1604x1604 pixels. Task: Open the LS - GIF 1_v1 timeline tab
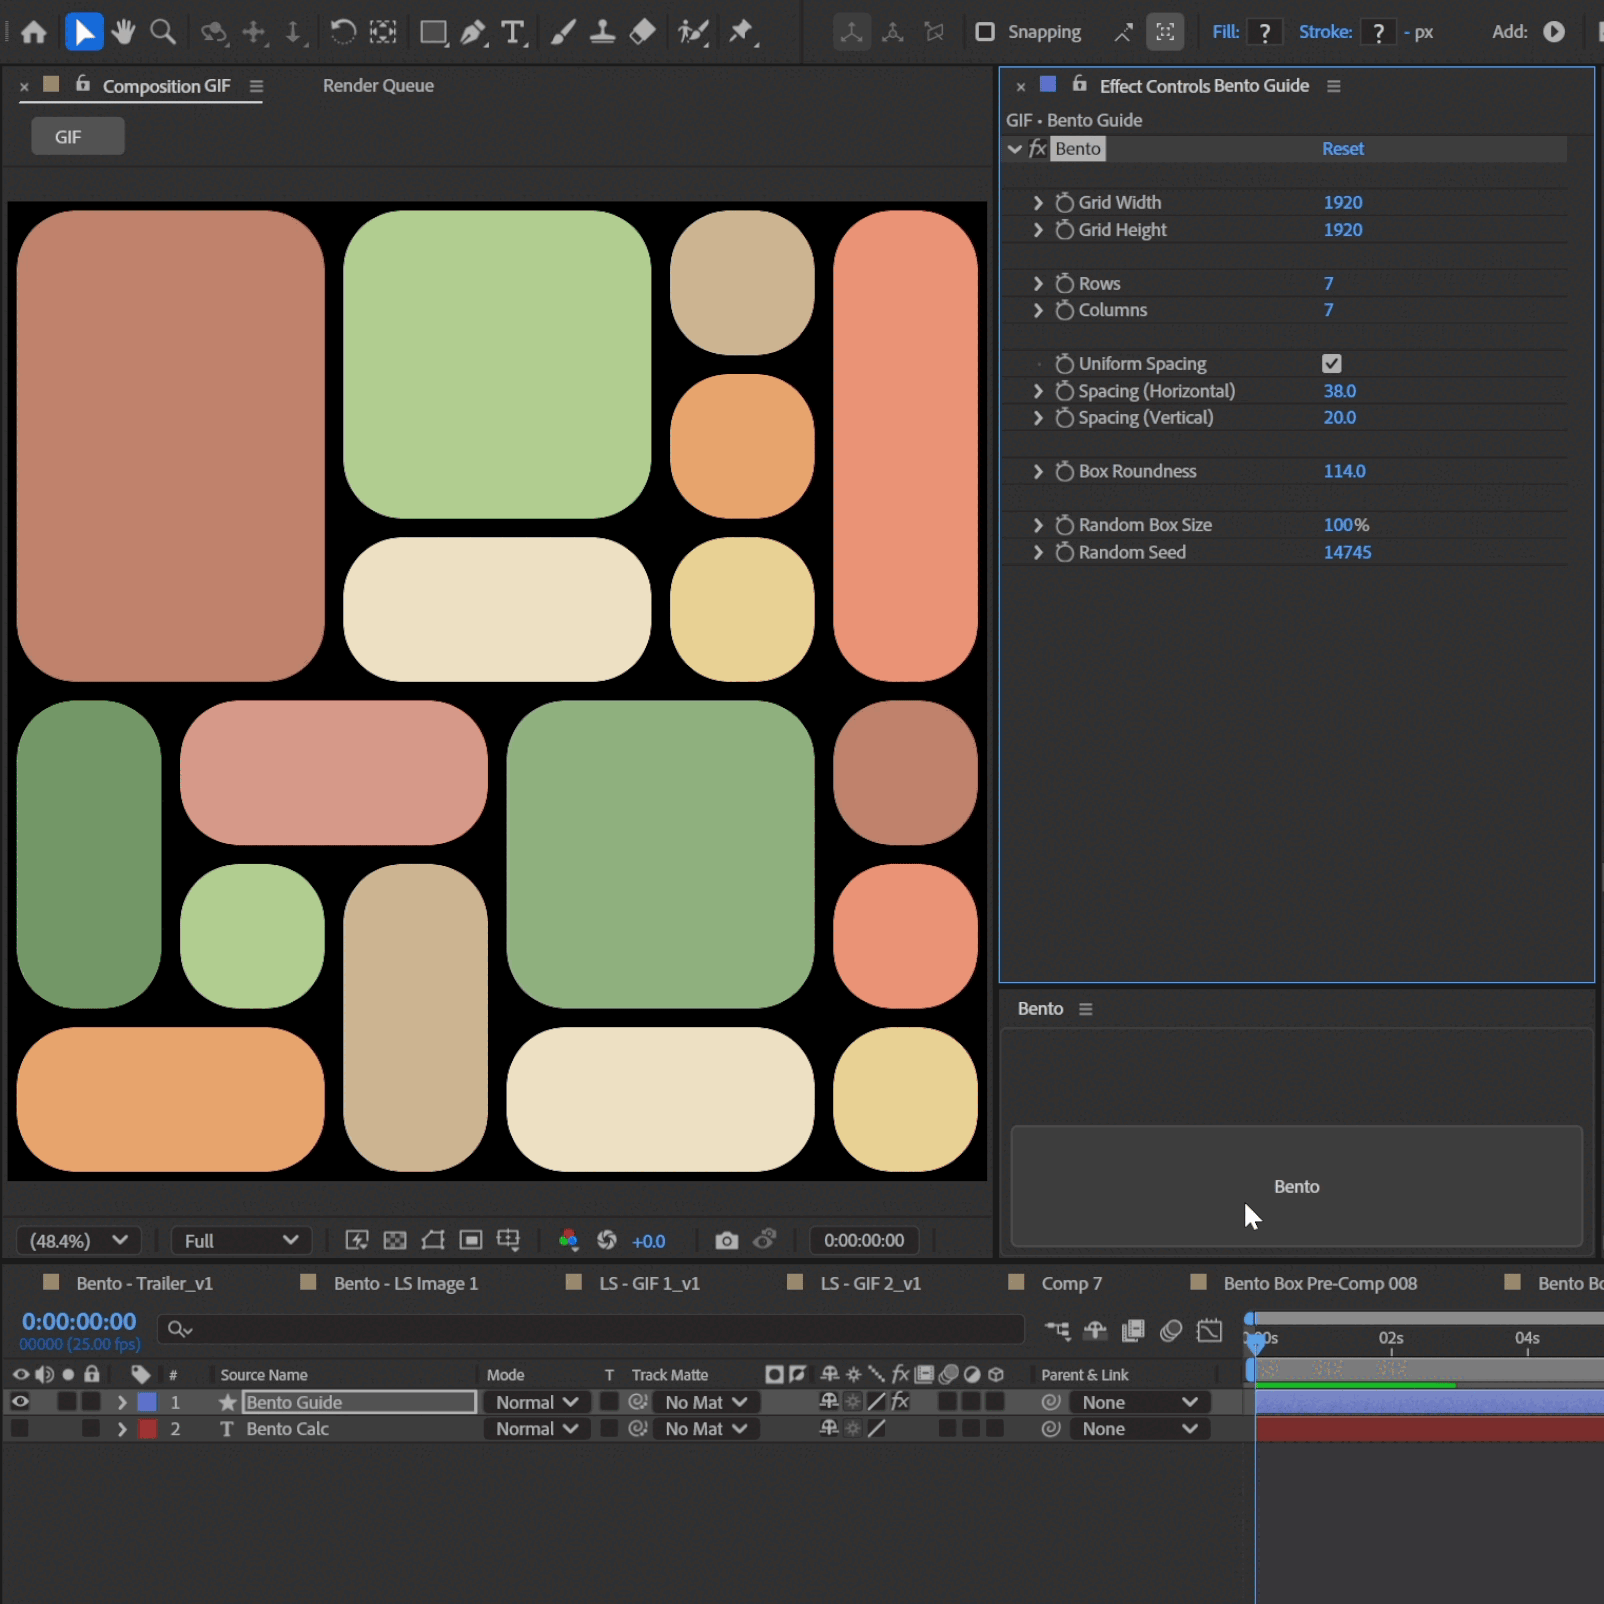pyautogui.click(x=649, y=1283)
